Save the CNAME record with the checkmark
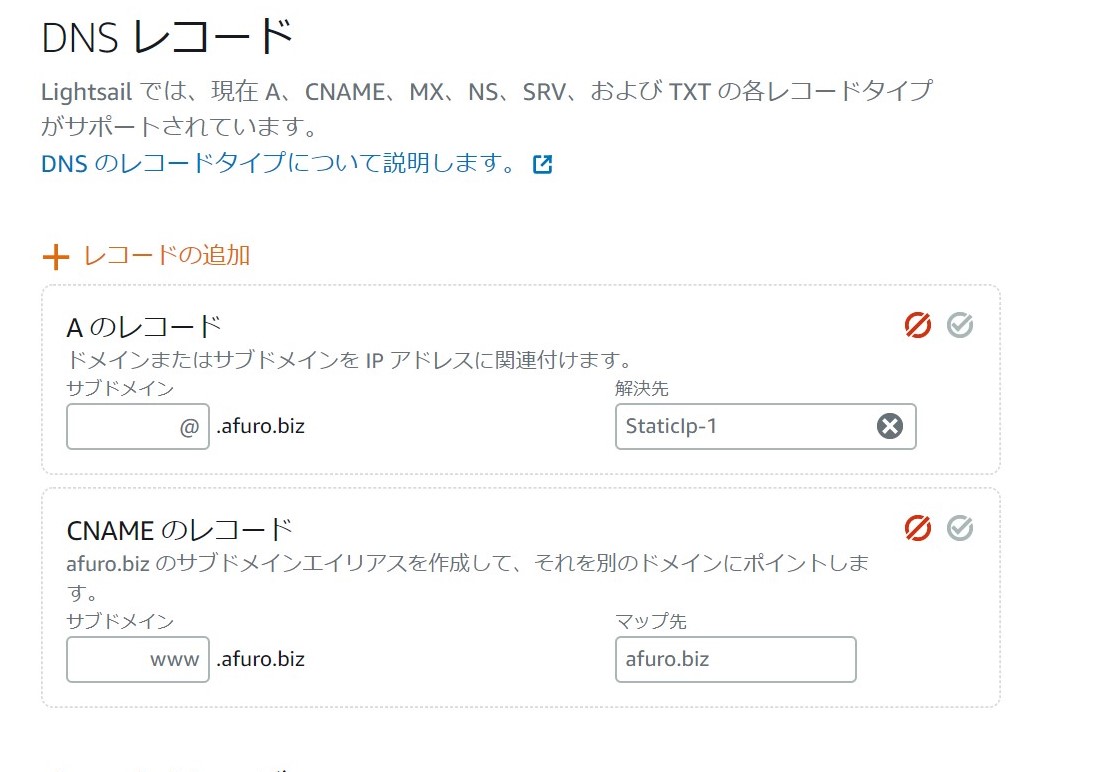This screenshot has height=772, width=1117. tap(960, 527)
